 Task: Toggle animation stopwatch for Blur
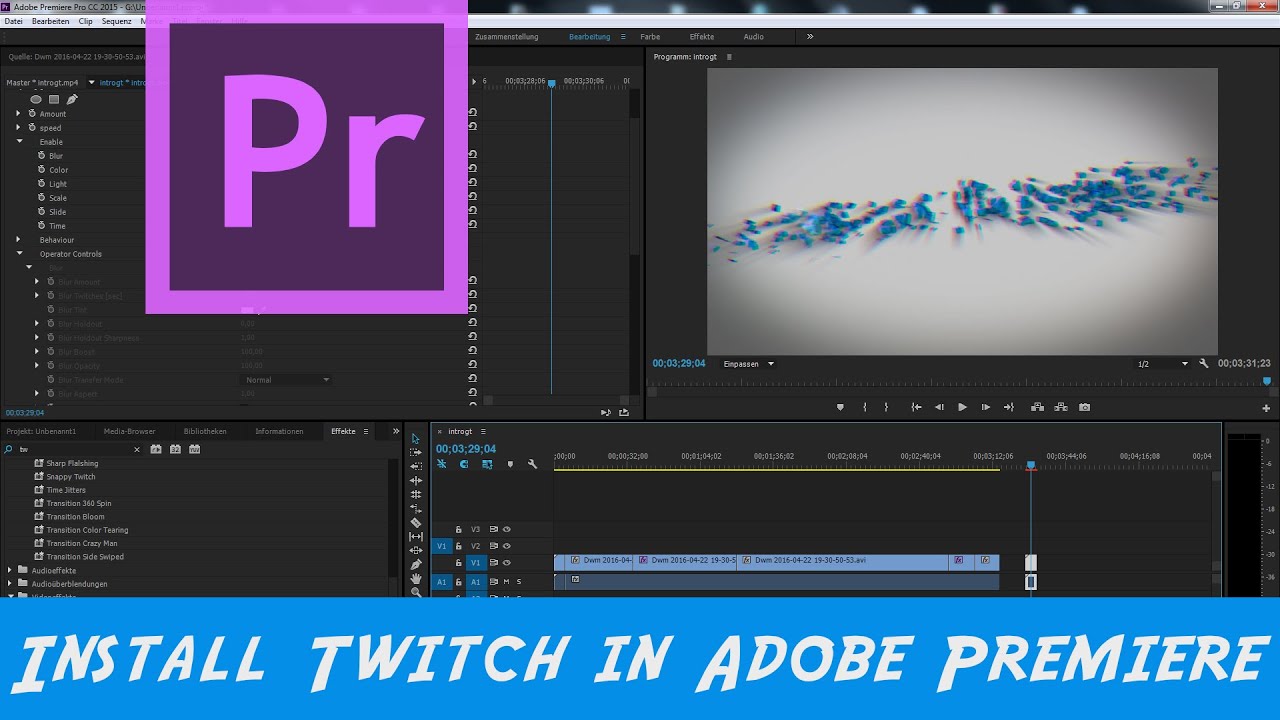42,155
